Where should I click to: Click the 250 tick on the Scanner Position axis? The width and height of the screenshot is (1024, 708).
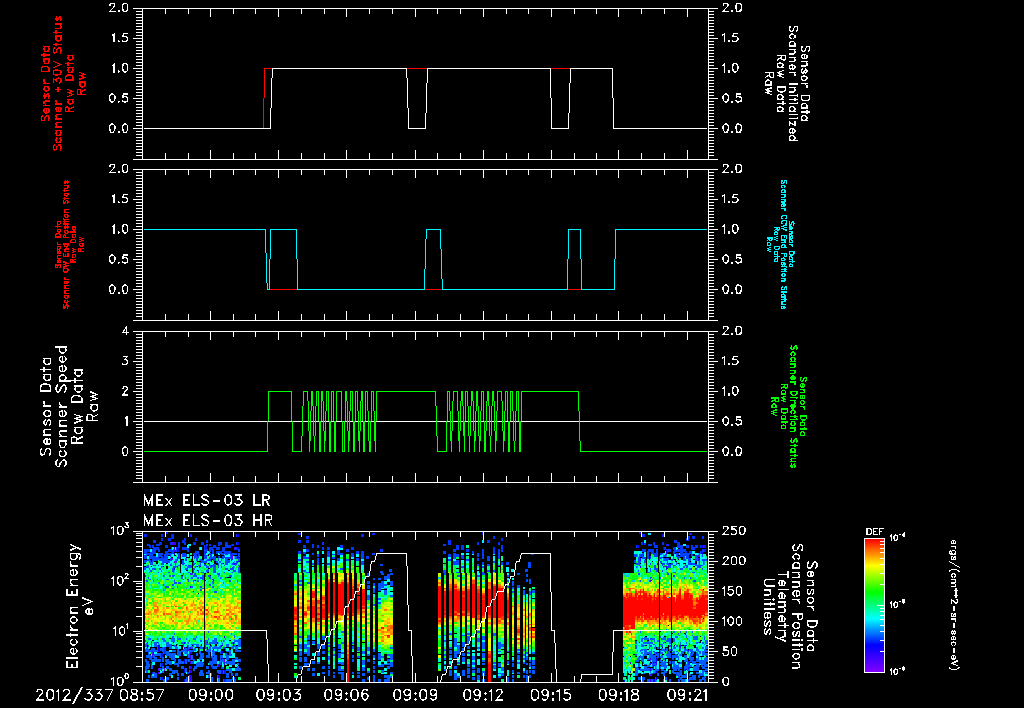point(732,531)
